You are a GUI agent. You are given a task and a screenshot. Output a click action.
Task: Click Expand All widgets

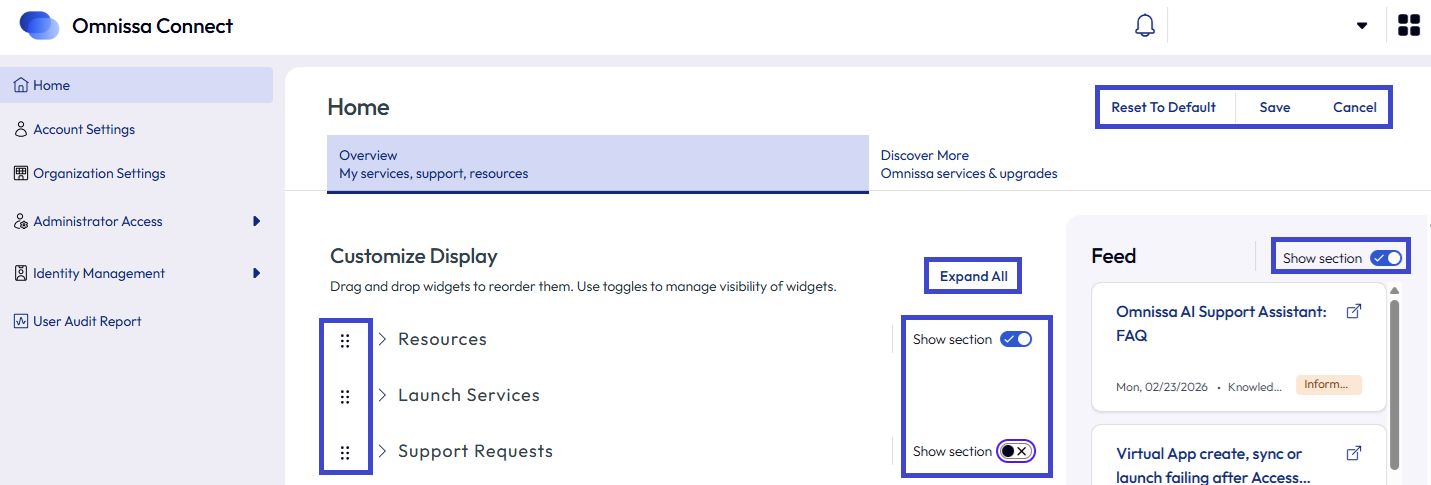click(973, 276)
